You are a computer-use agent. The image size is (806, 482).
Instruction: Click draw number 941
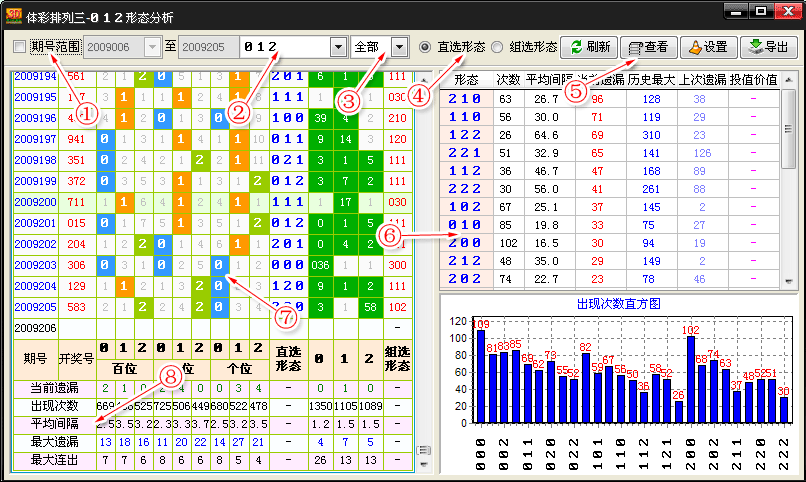(76, 139)
